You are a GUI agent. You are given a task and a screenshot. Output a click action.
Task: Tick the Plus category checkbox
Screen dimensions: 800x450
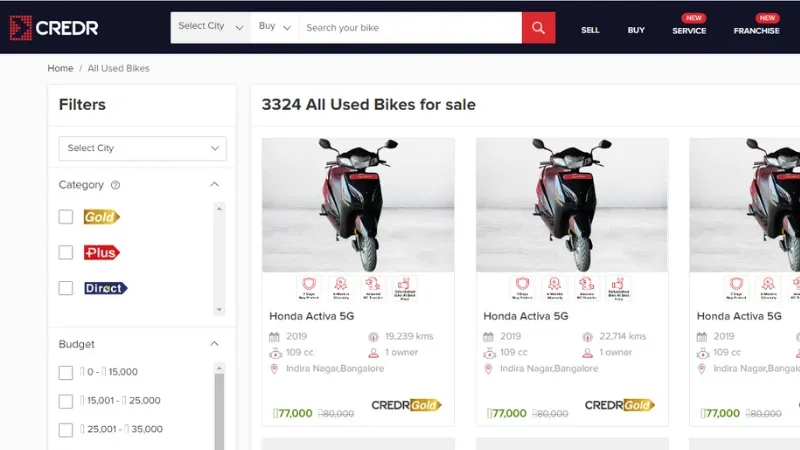(66, 253)
